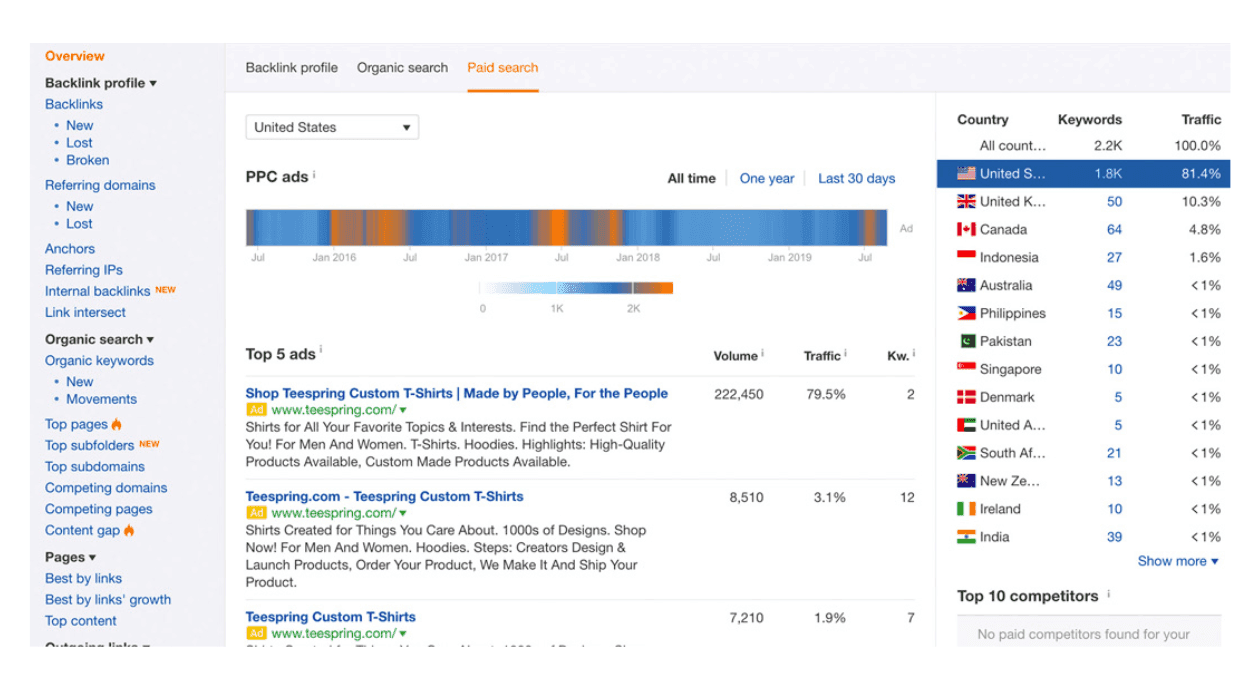Viewport: 1260px width, 690px height.
Task: Click the flame icon beside Content gap
Action: (129, 530)
